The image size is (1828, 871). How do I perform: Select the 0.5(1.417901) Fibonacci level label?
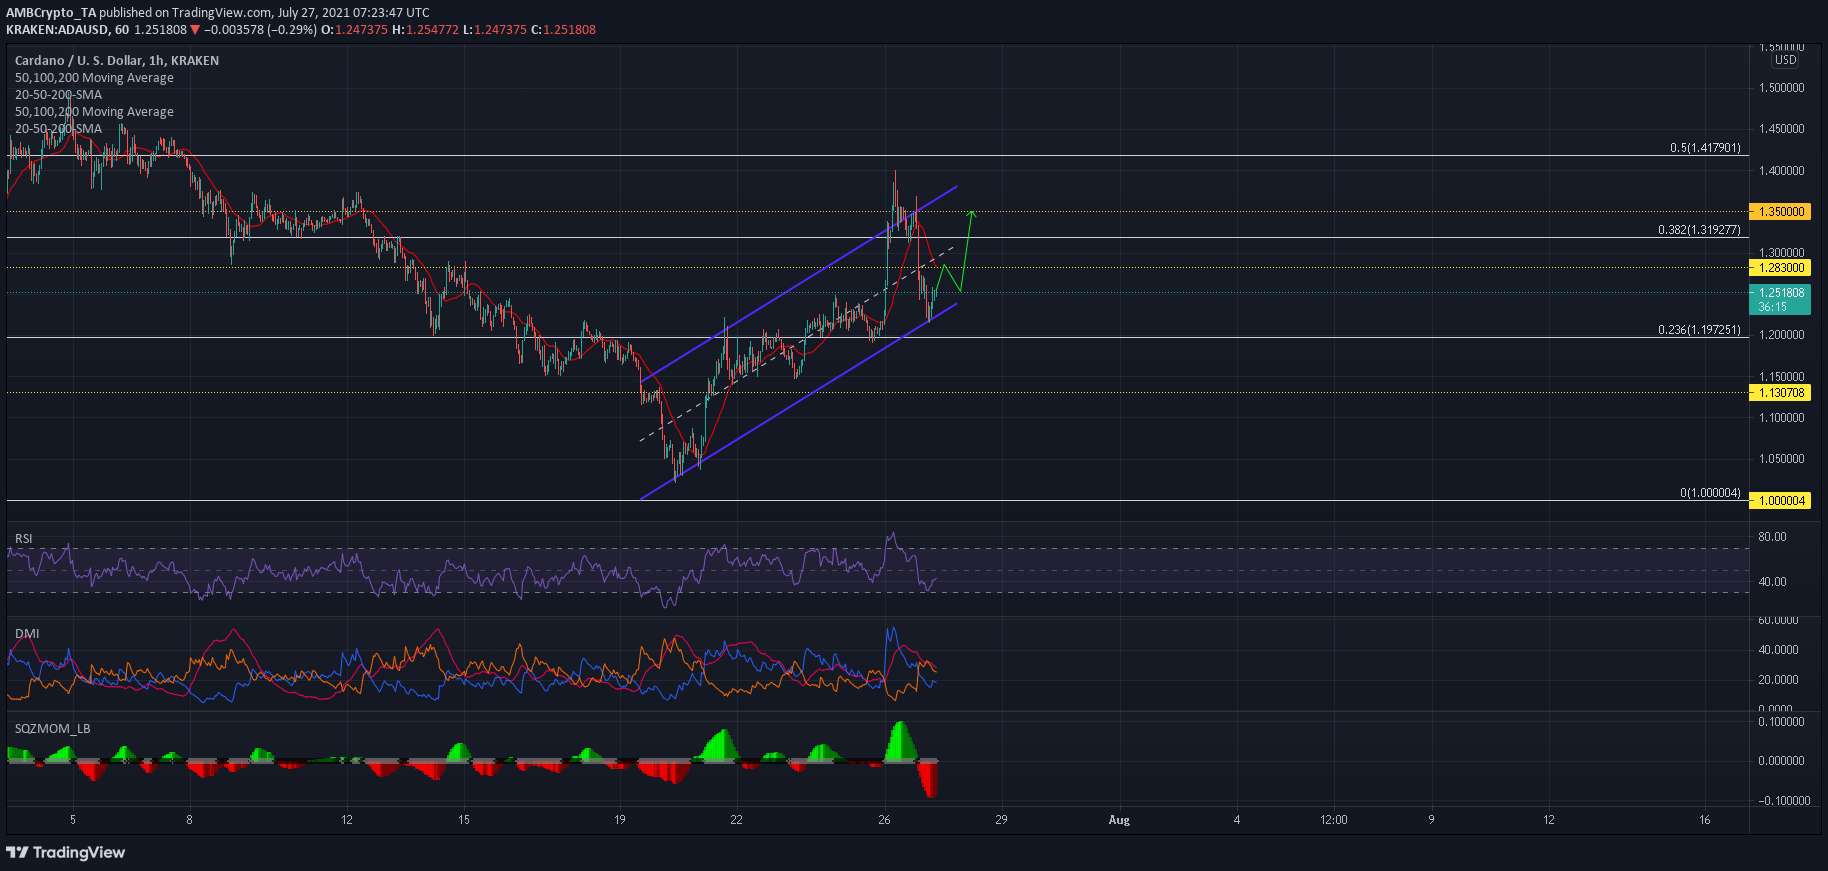pyautogui.click(x=1705, y=148)
